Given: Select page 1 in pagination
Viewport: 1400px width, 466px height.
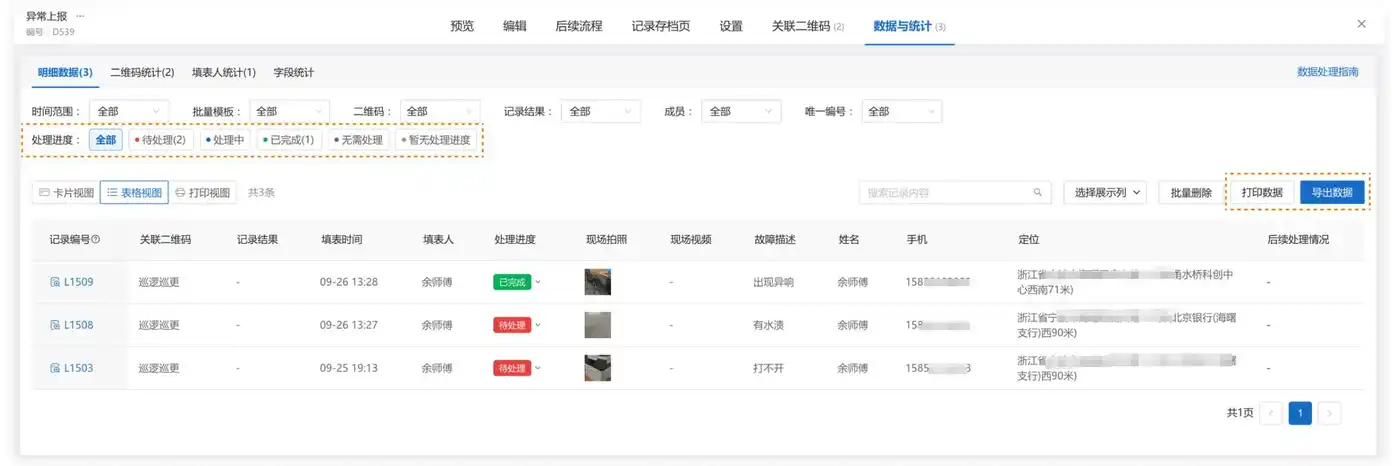Looking at the screenshot, I should [x=1300, y=413].
